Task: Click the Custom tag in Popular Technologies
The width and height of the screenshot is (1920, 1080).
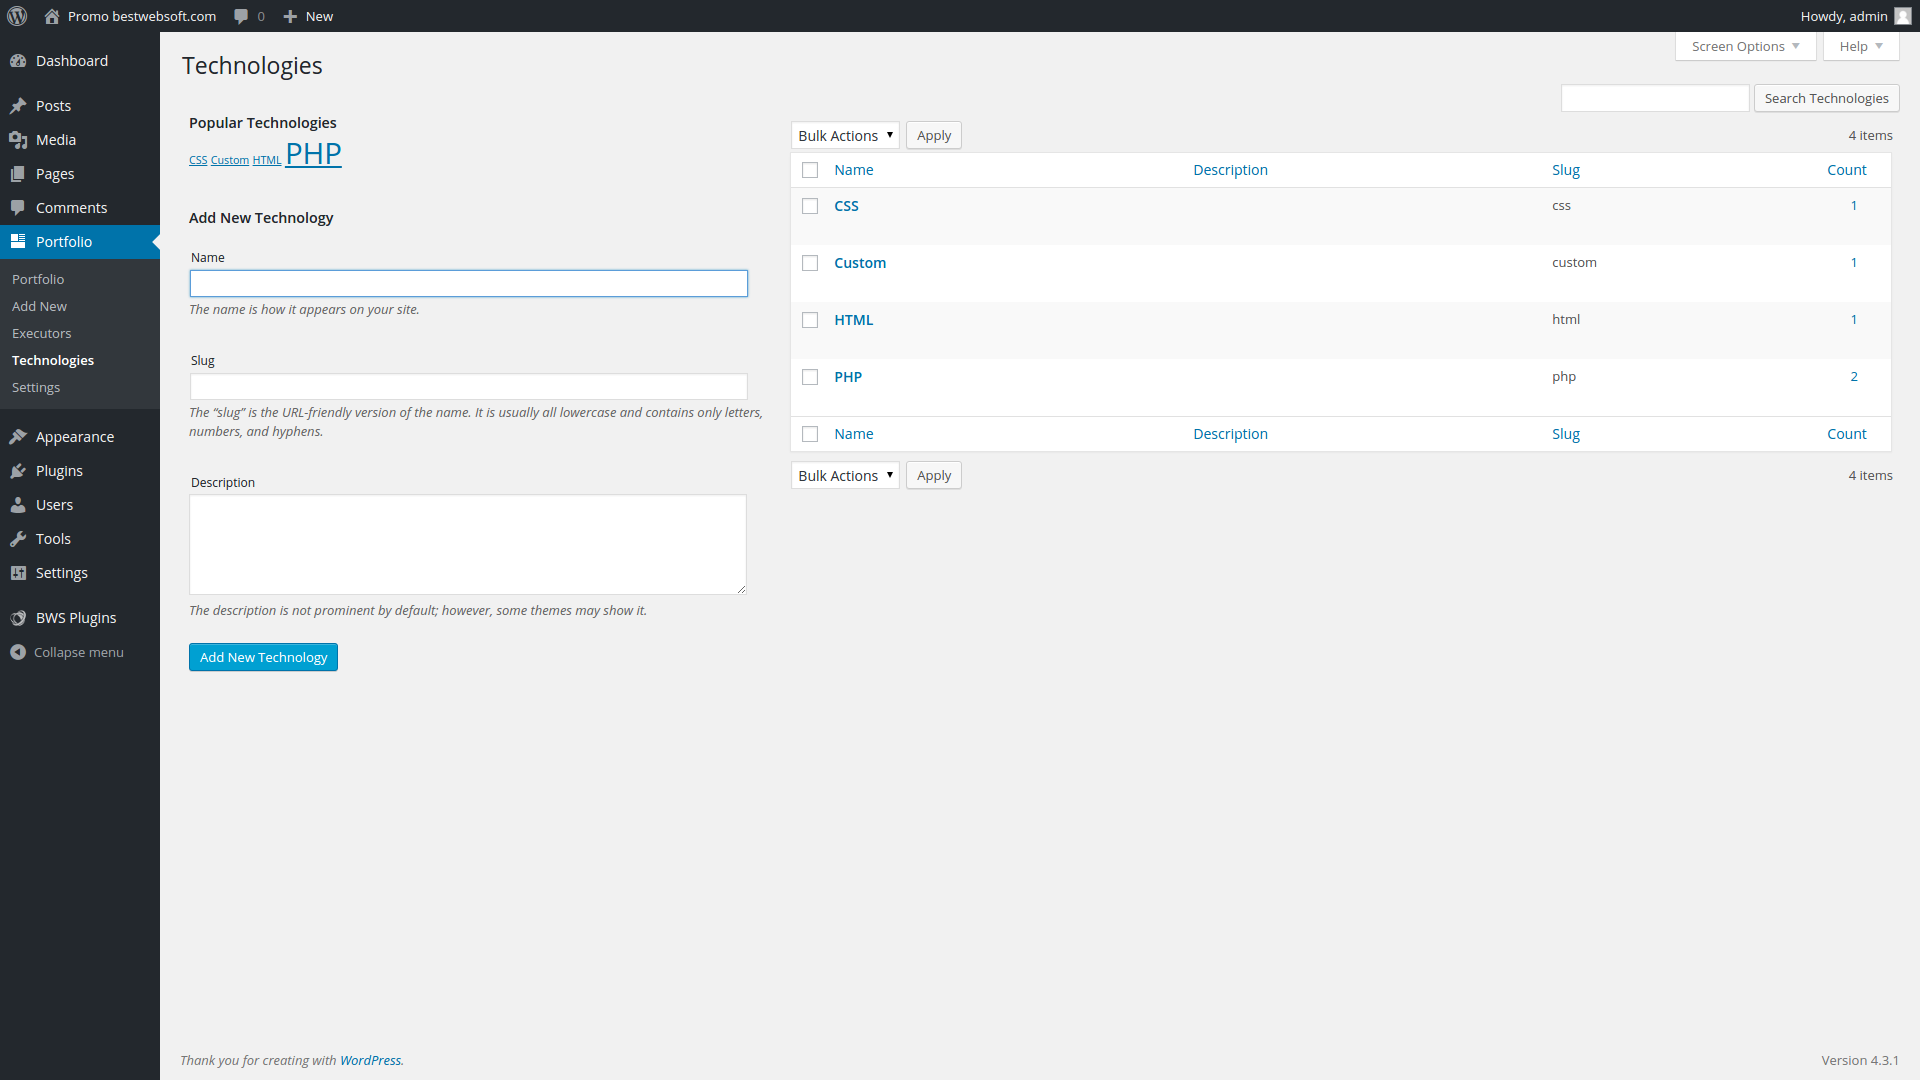Action: point(230,160)
